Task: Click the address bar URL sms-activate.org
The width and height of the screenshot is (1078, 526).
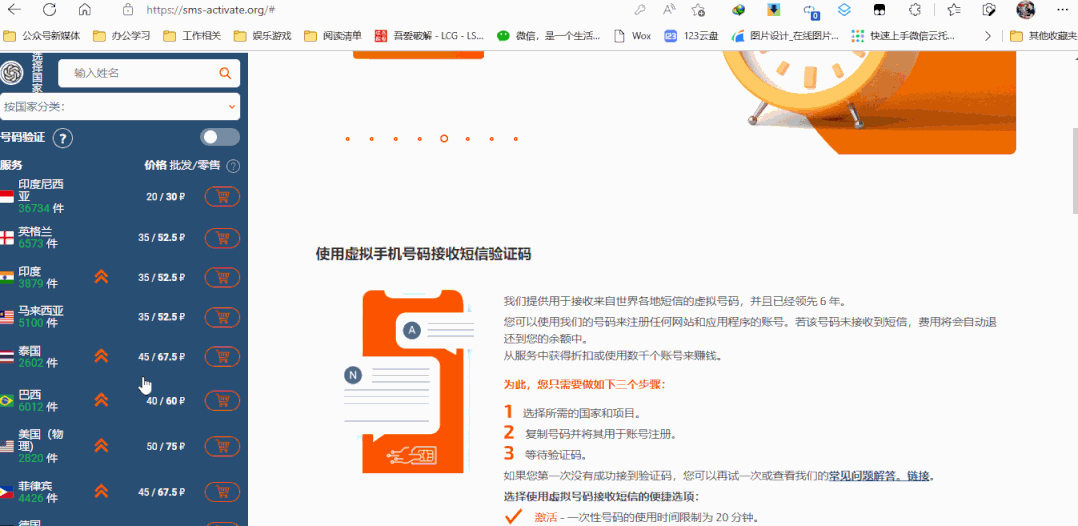Action: tap(211, 10)
